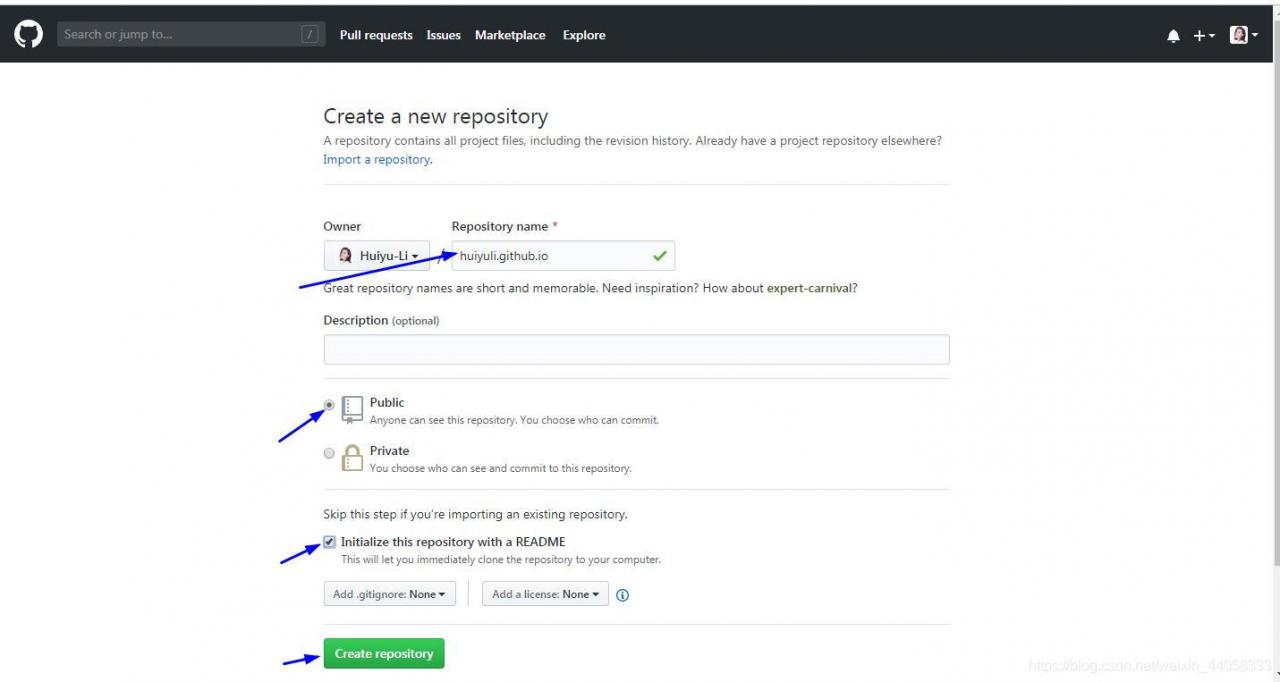Click the Create a new repository heading
The width and height of the screenshot is (1280, 682).
click(x=436, y=117)
